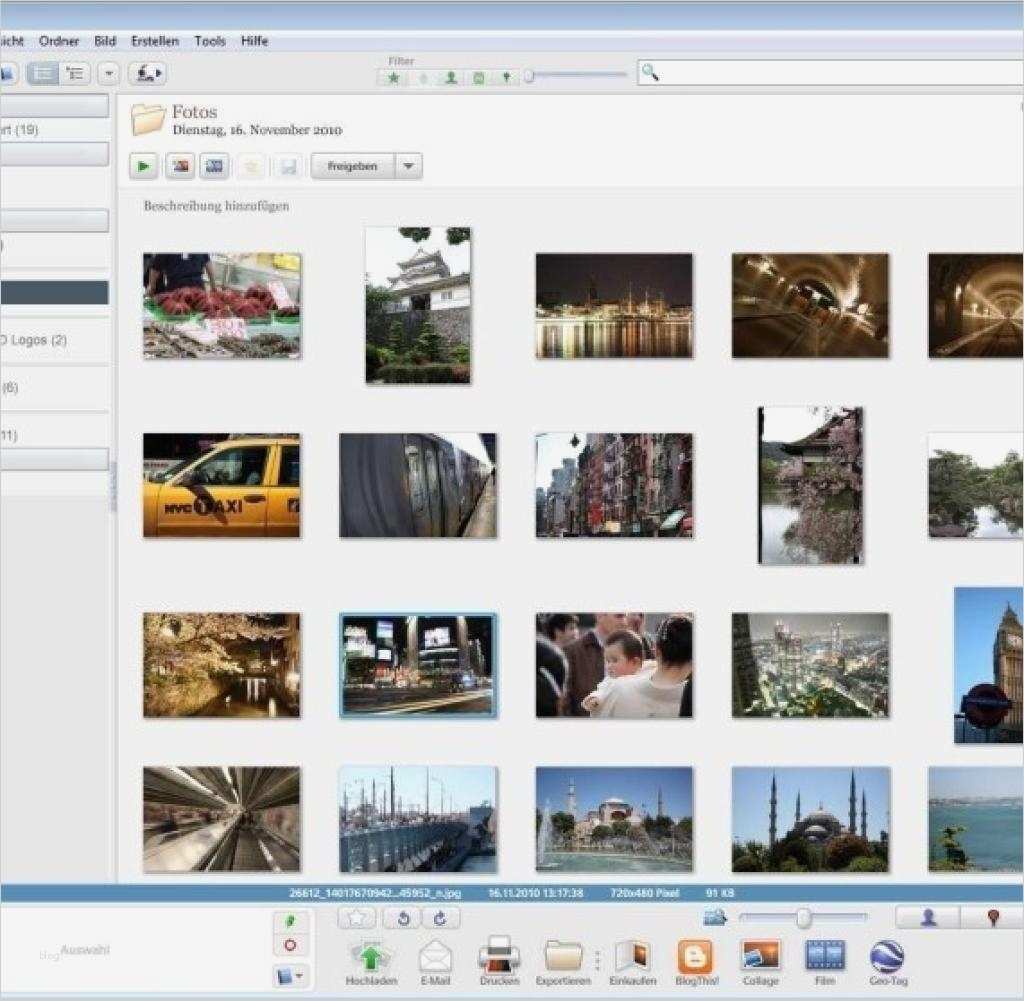Screen dimensions: 1024x1001
Task: Click the Freigeben button
Action: click(x=353, y=166)
